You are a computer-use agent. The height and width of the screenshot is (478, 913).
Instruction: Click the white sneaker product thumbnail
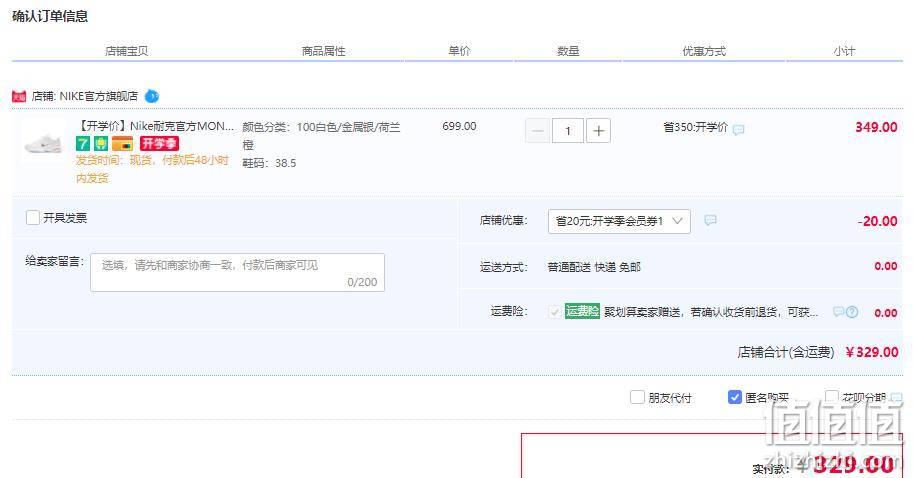pyautogui.click(x=43, y=143)
